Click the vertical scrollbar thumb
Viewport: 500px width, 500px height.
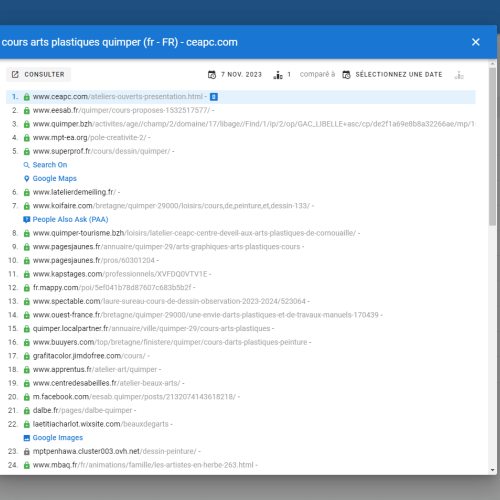tap(493, 147)
